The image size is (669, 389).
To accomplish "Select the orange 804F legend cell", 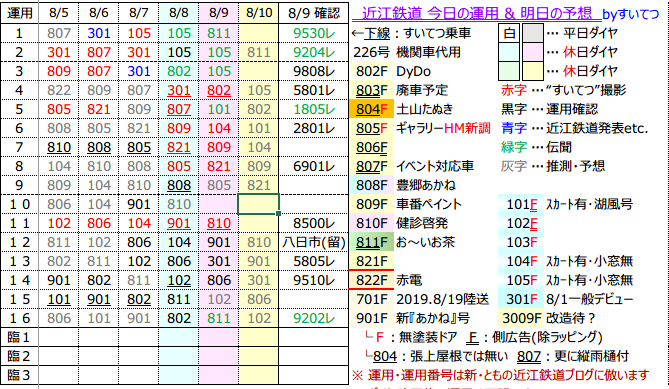I will tap(372, 109).
